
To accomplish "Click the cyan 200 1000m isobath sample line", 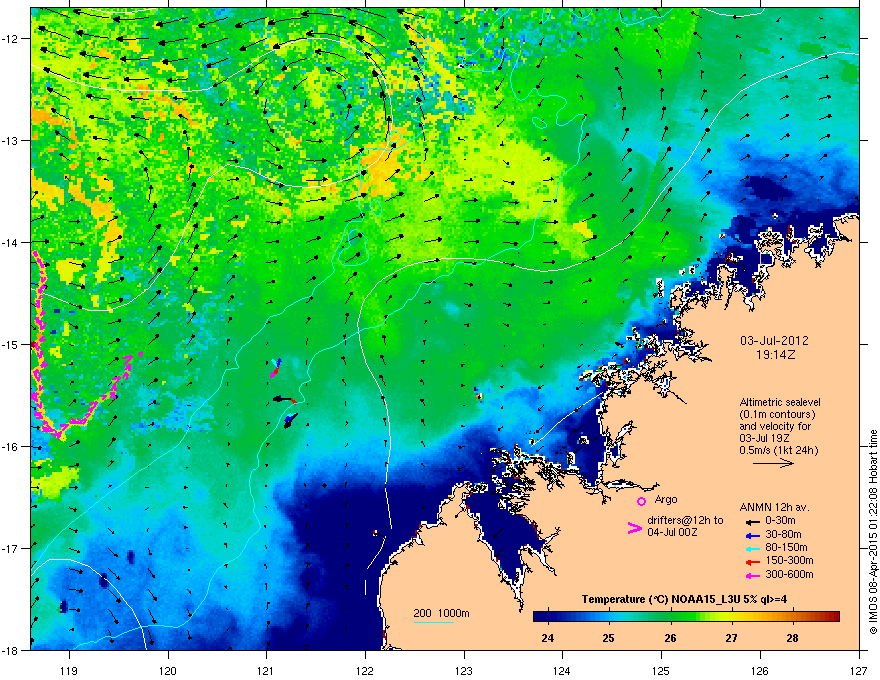I will 433,622.
